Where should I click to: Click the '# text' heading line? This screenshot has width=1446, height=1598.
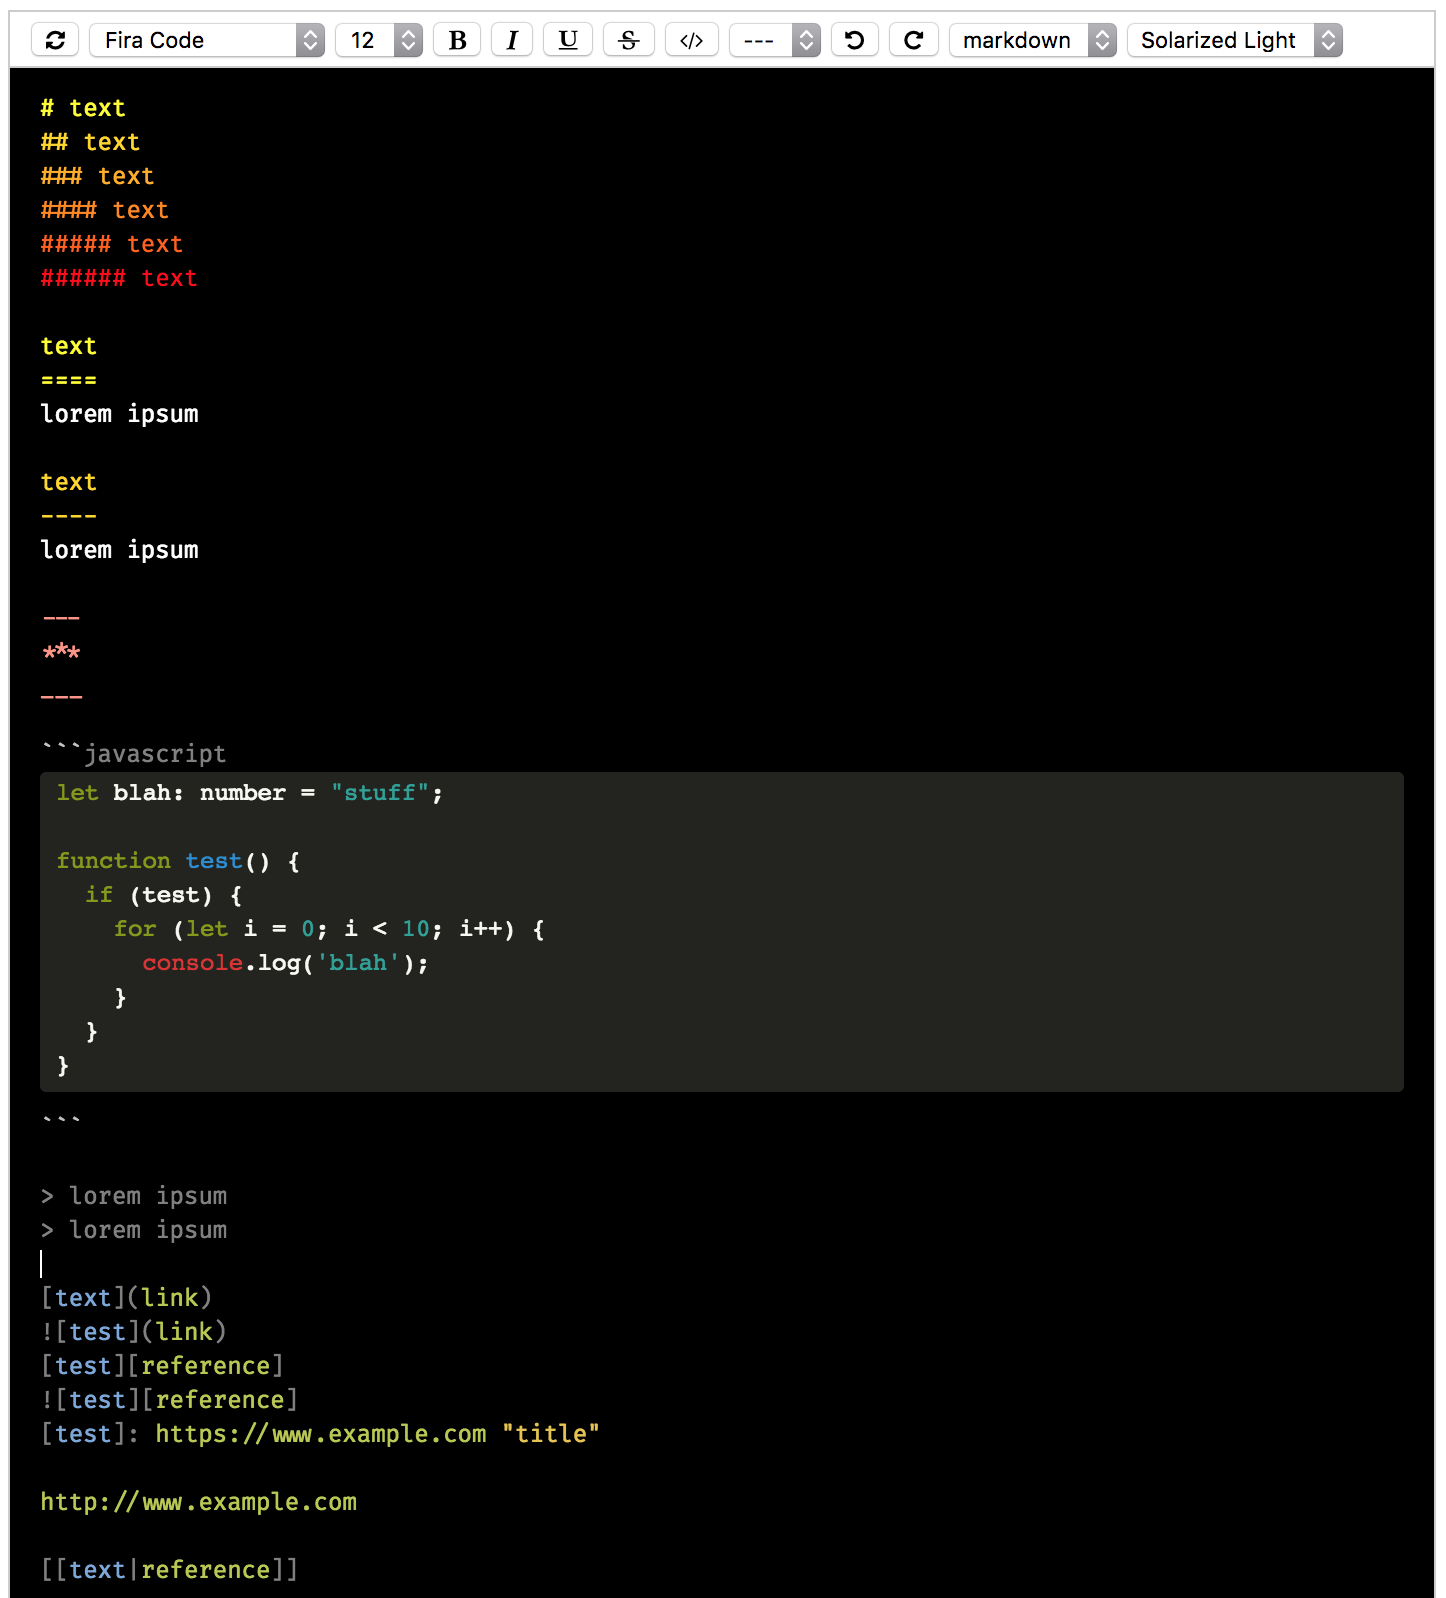(83, 108)
